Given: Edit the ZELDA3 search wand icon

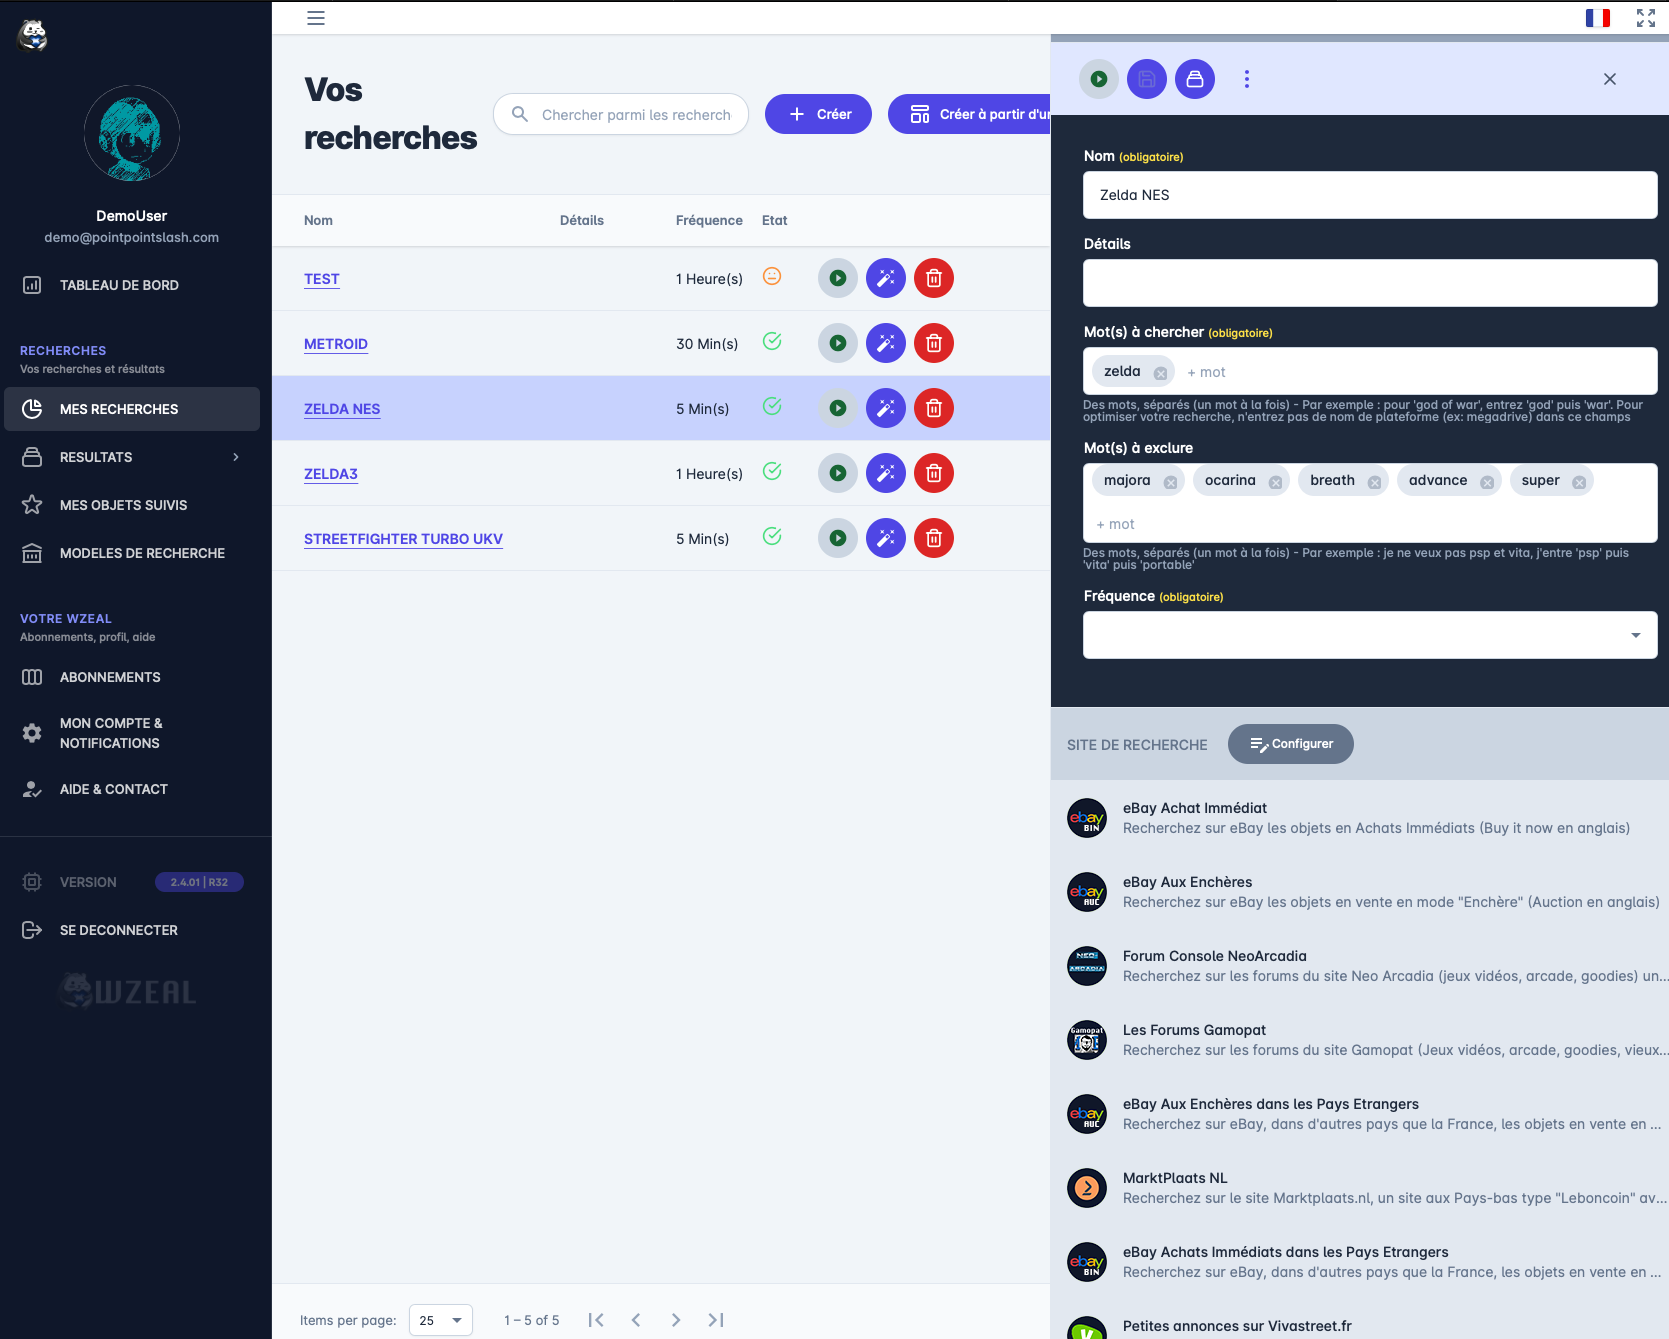Looking at the screenshot, I should (886, 473).
